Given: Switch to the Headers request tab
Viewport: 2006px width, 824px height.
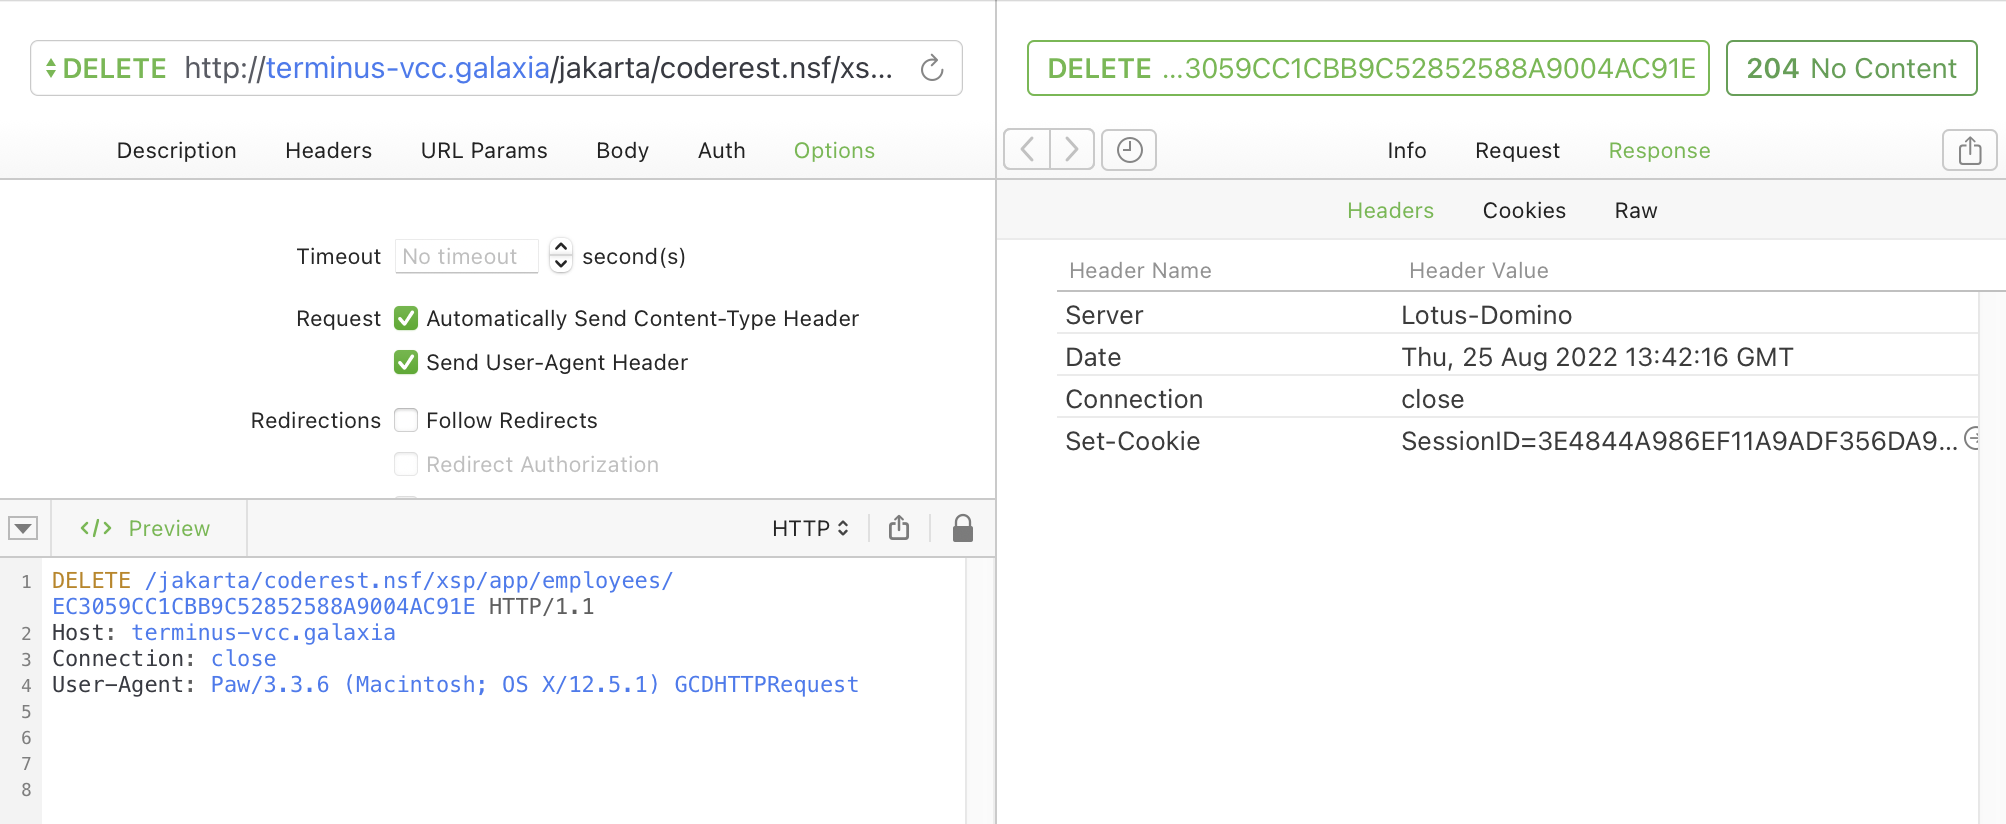Looking at the screenshot, I should tap(328, 150).
